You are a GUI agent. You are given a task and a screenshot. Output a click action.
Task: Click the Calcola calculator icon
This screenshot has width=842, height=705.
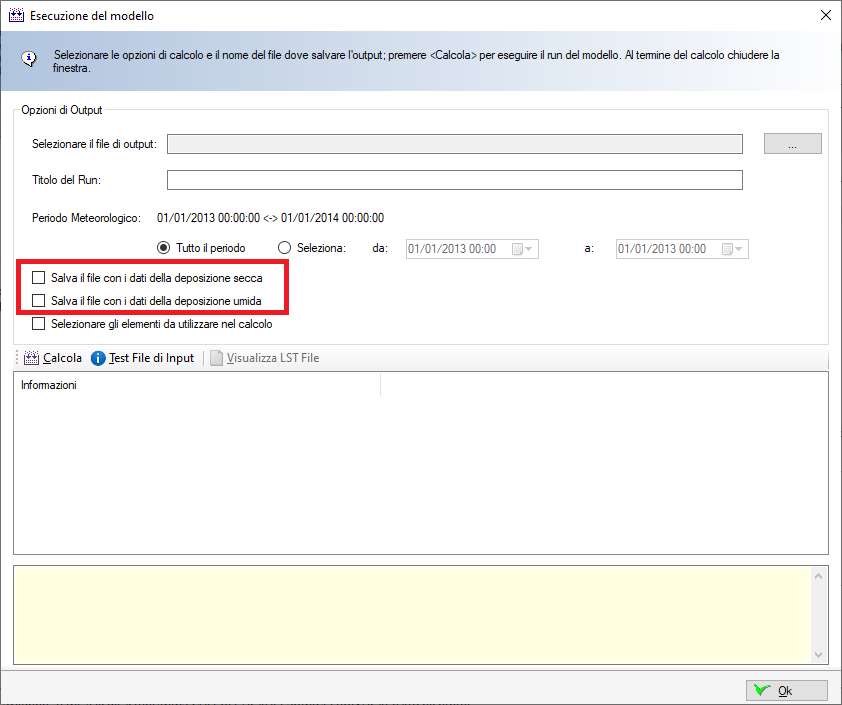30,358
